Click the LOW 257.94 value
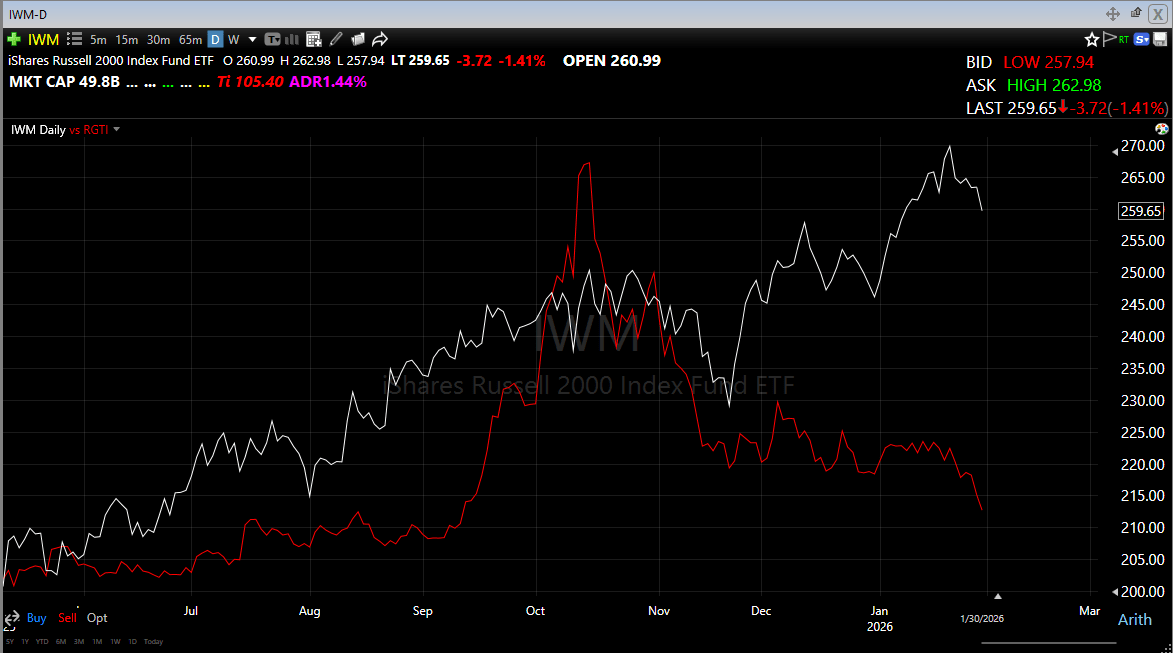Viewport: 1173px width, 653px height. tap(1049, 62)
